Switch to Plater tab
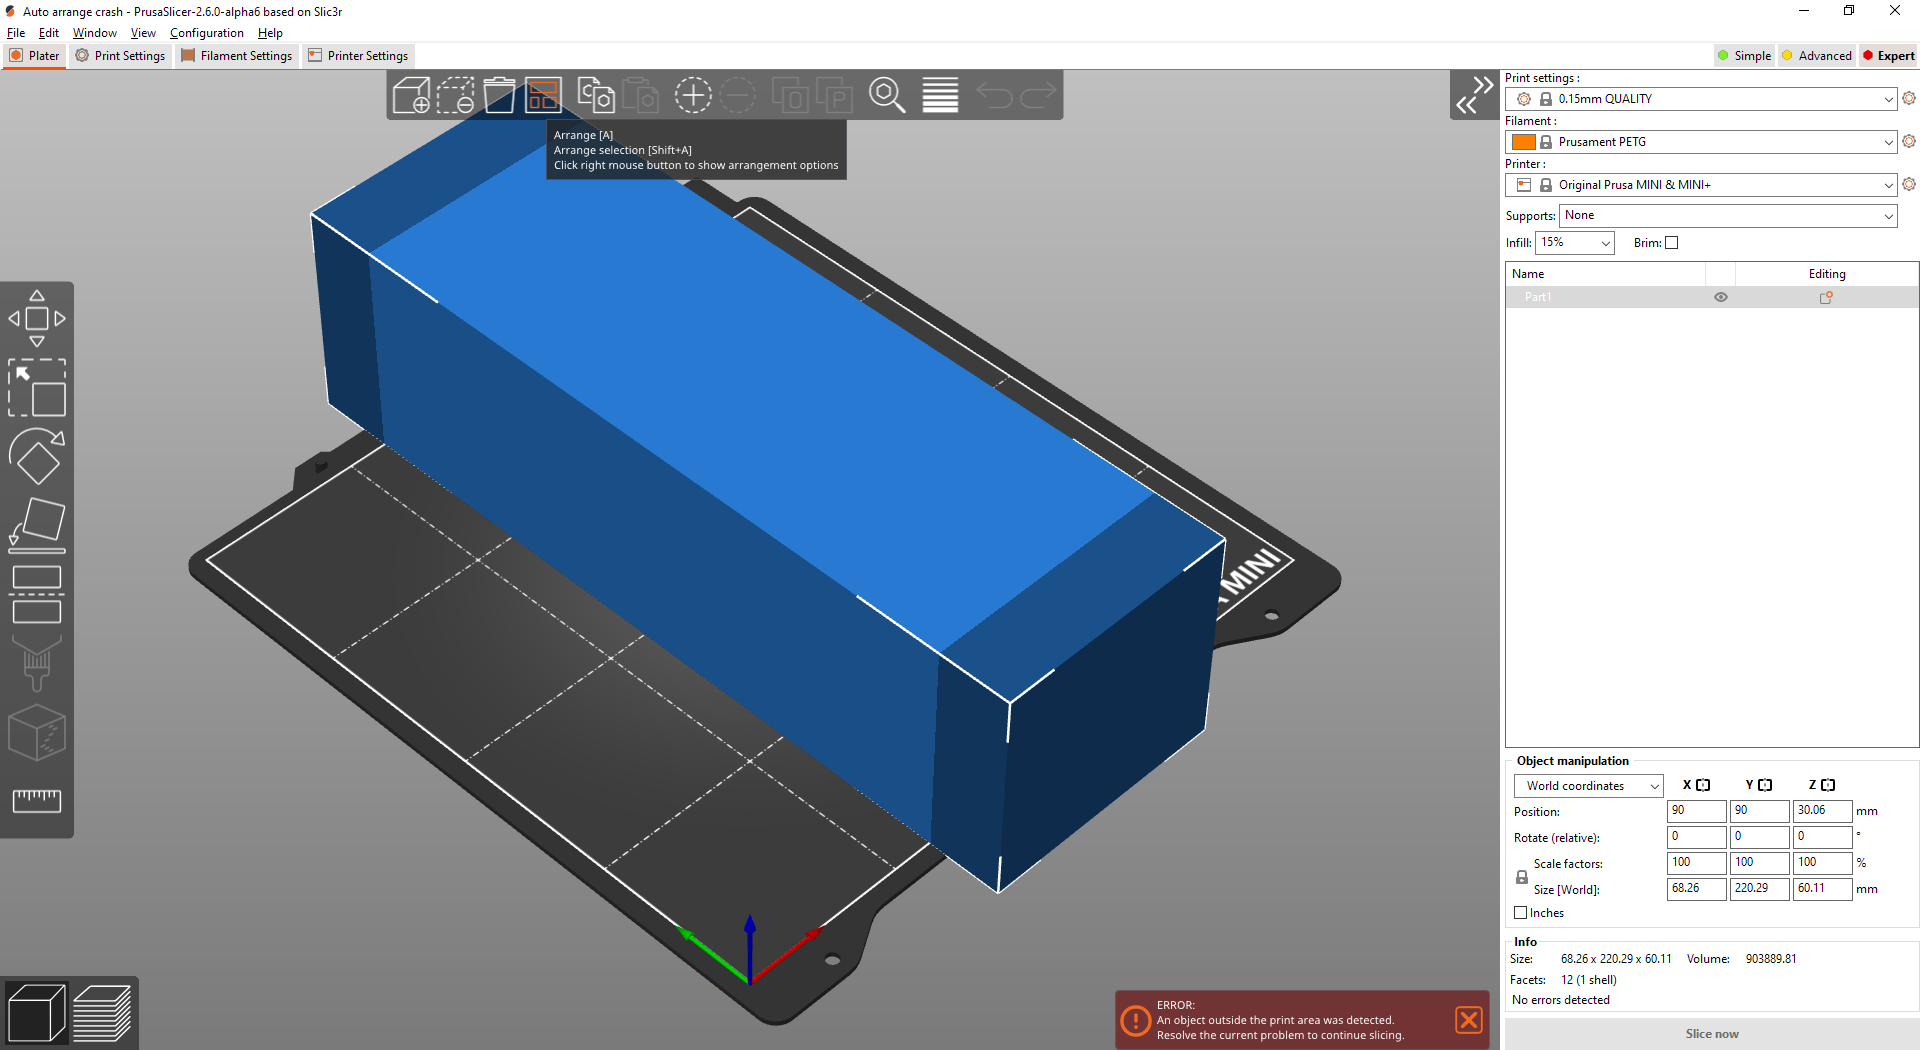Viewport: 1920px width, 1050px height. (35, 56)
